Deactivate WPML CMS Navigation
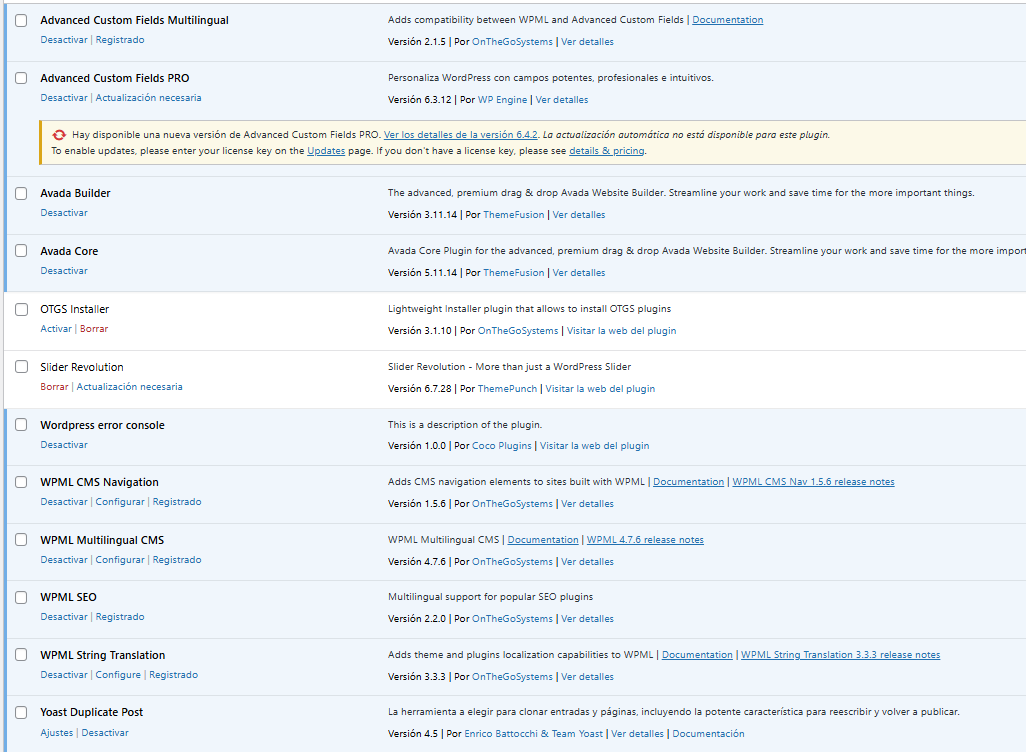 coord(64,502)
